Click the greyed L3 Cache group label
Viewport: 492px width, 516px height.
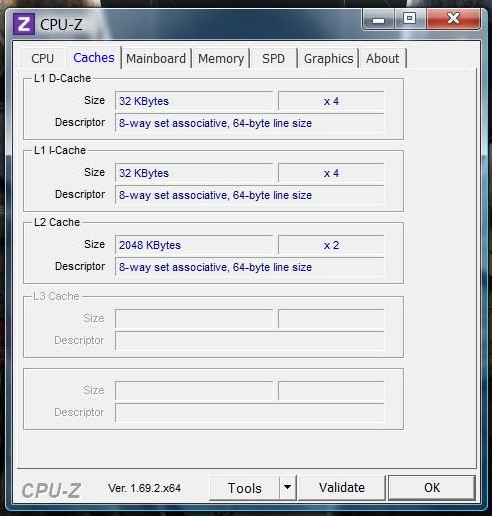[x=56, y=296]
